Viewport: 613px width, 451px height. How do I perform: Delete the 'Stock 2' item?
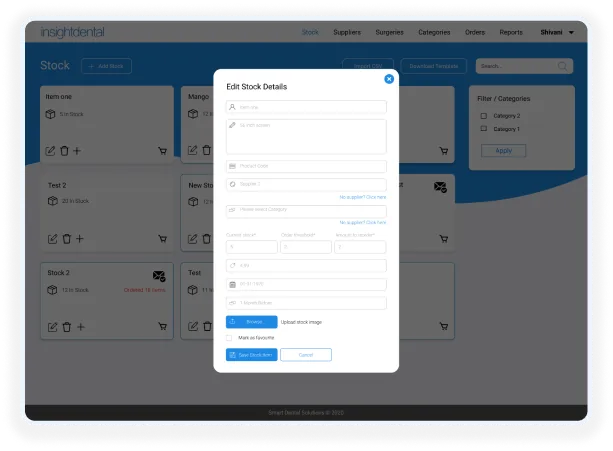coord(67,327)
